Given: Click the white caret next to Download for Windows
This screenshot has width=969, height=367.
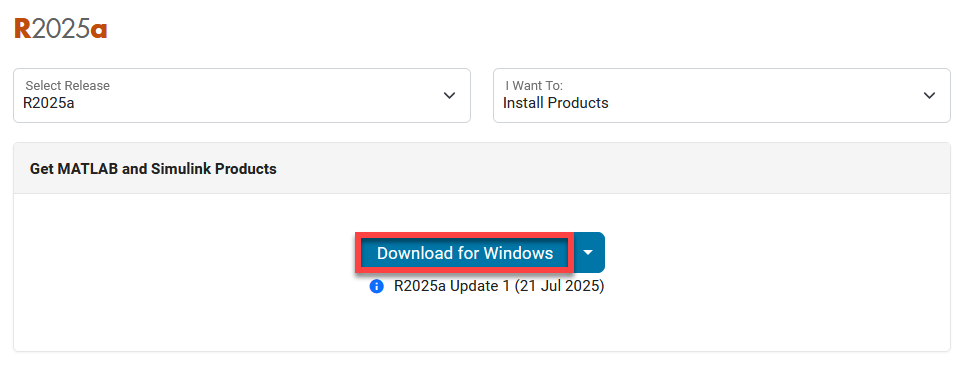Looking at the screenshot, I should point(588,252).
